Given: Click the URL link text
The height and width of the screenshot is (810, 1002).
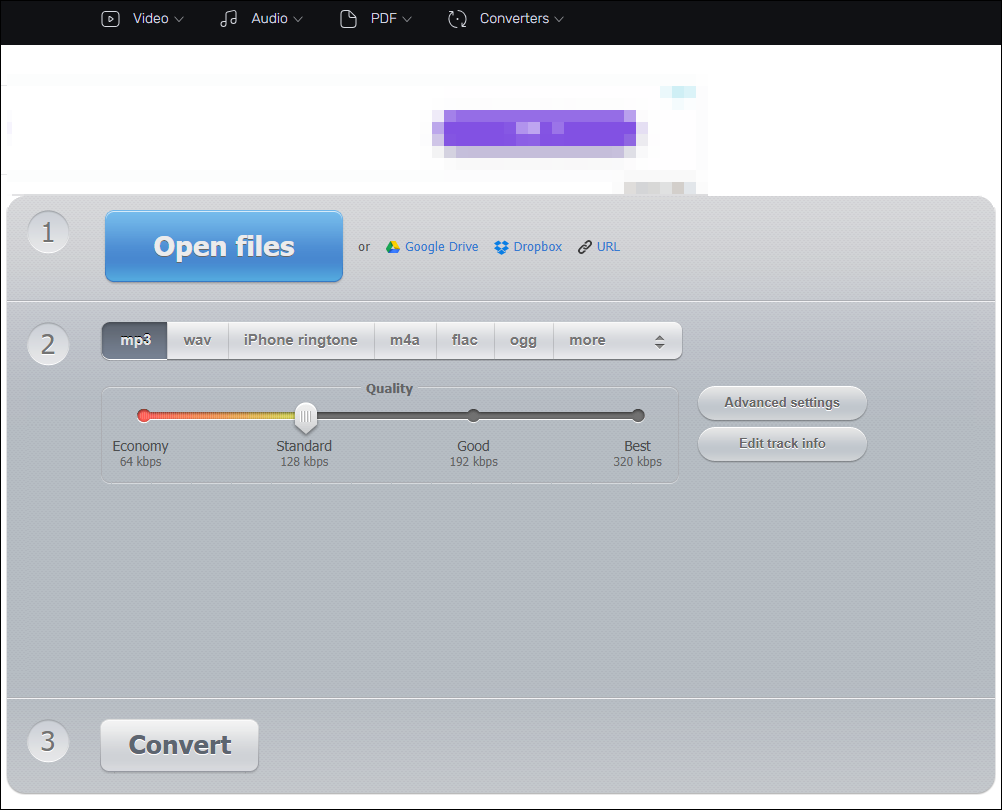Looking at the screenshot, I should pos(608,247).
